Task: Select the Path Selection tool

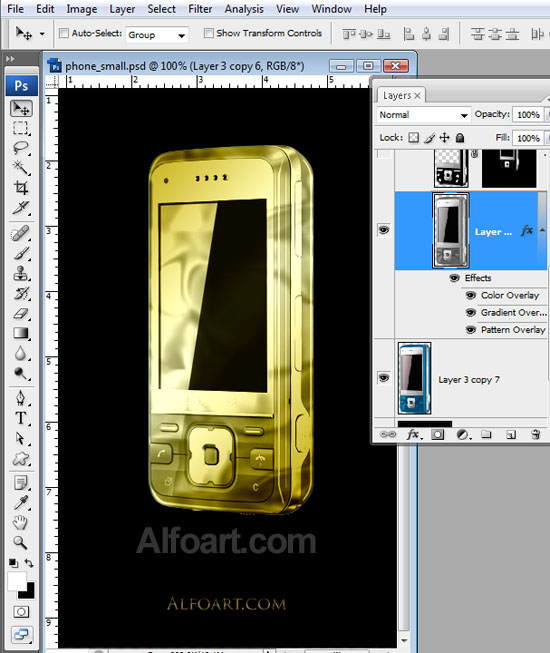Action: click(21, 438)
